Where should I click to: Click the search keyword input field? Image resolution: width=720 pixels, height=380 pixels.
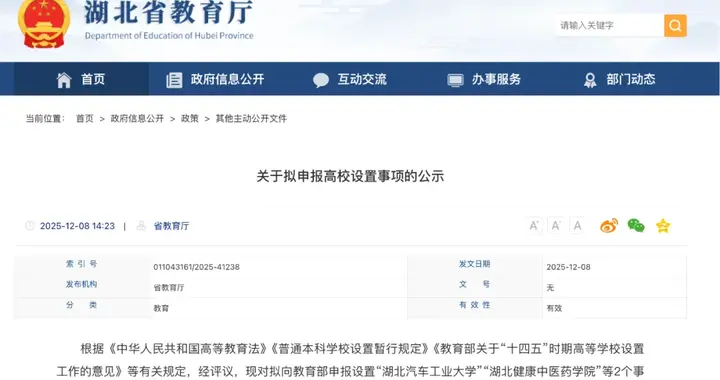point(609,25)
